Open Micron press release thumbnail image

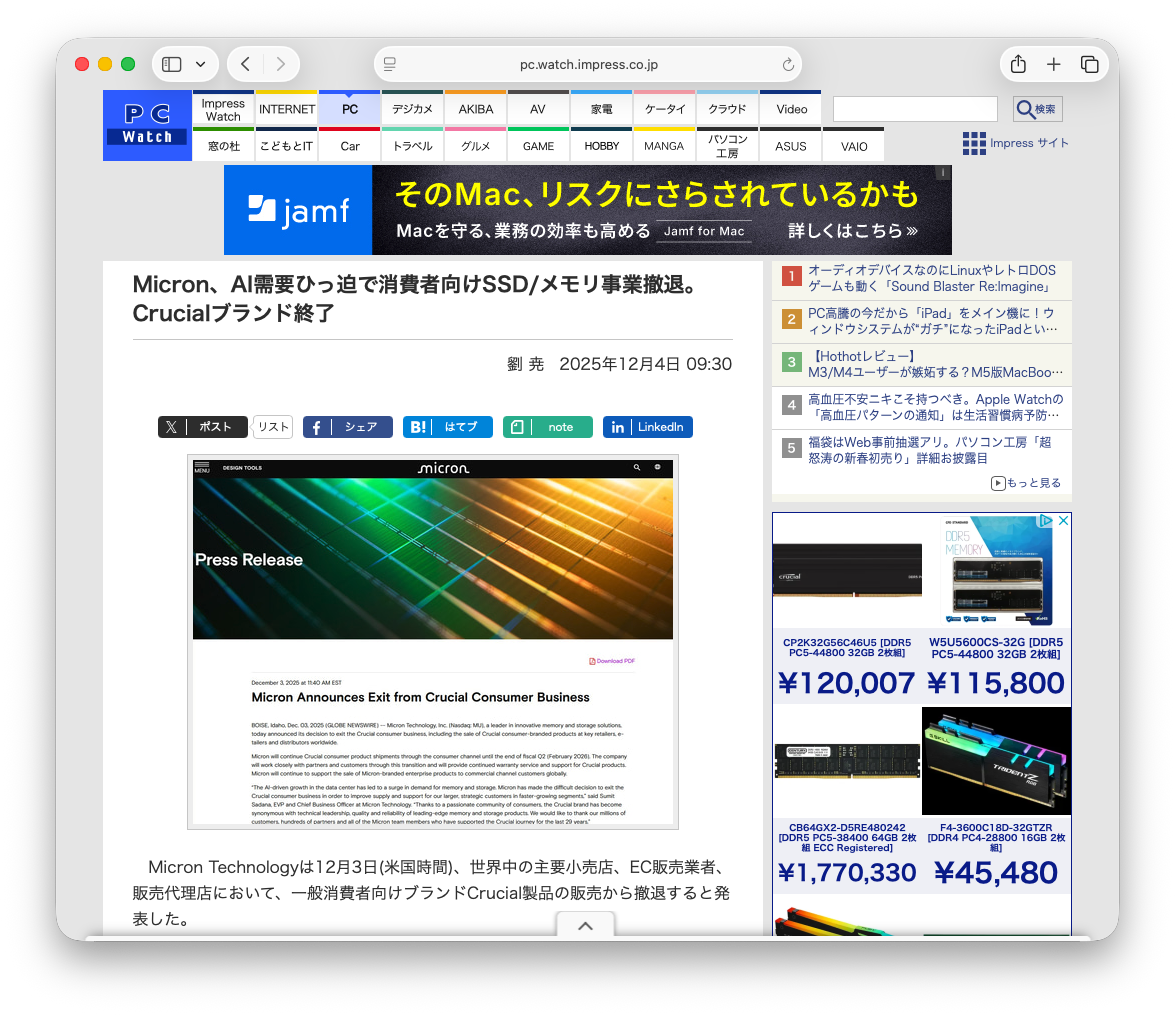click(432, 642)
